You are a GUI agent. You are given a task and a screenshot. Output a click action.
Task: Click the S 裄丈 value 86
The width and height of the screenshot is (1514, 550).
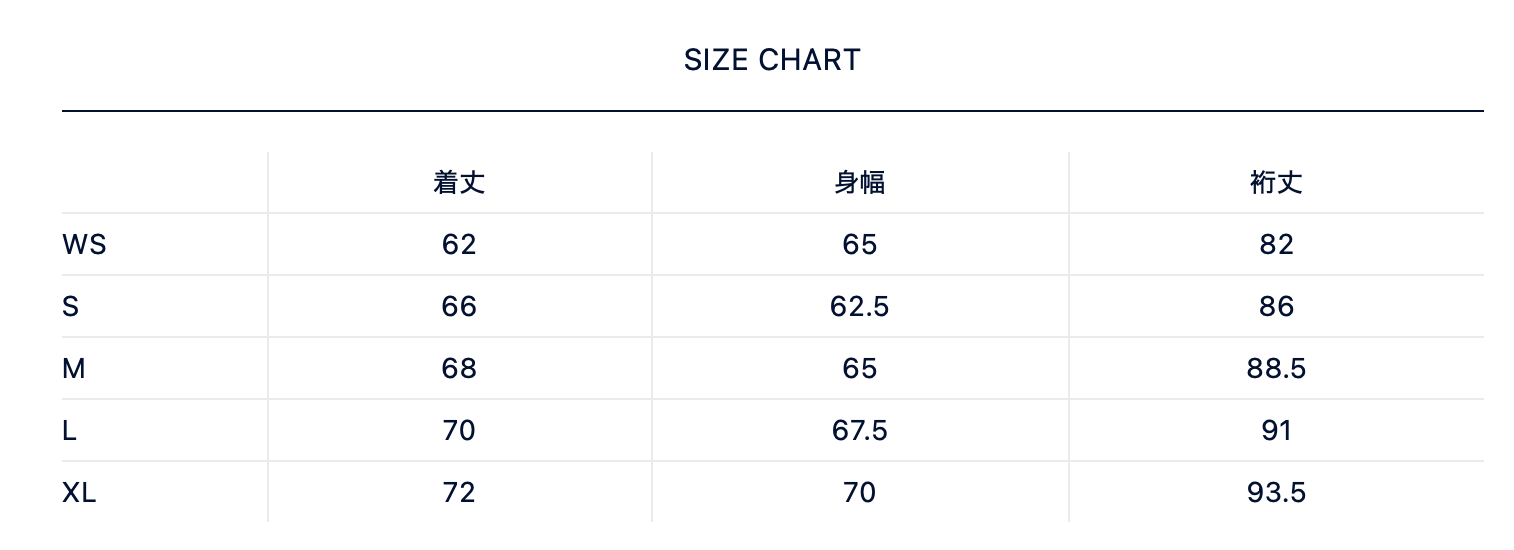point(1276,306)
